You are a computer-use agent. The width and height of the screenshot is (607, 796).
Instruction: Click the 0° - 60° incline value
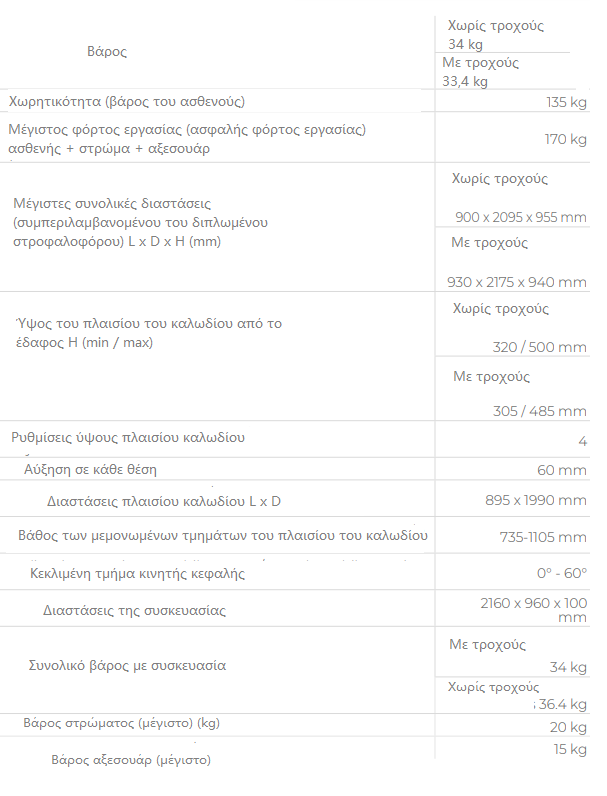coord(562,573)
